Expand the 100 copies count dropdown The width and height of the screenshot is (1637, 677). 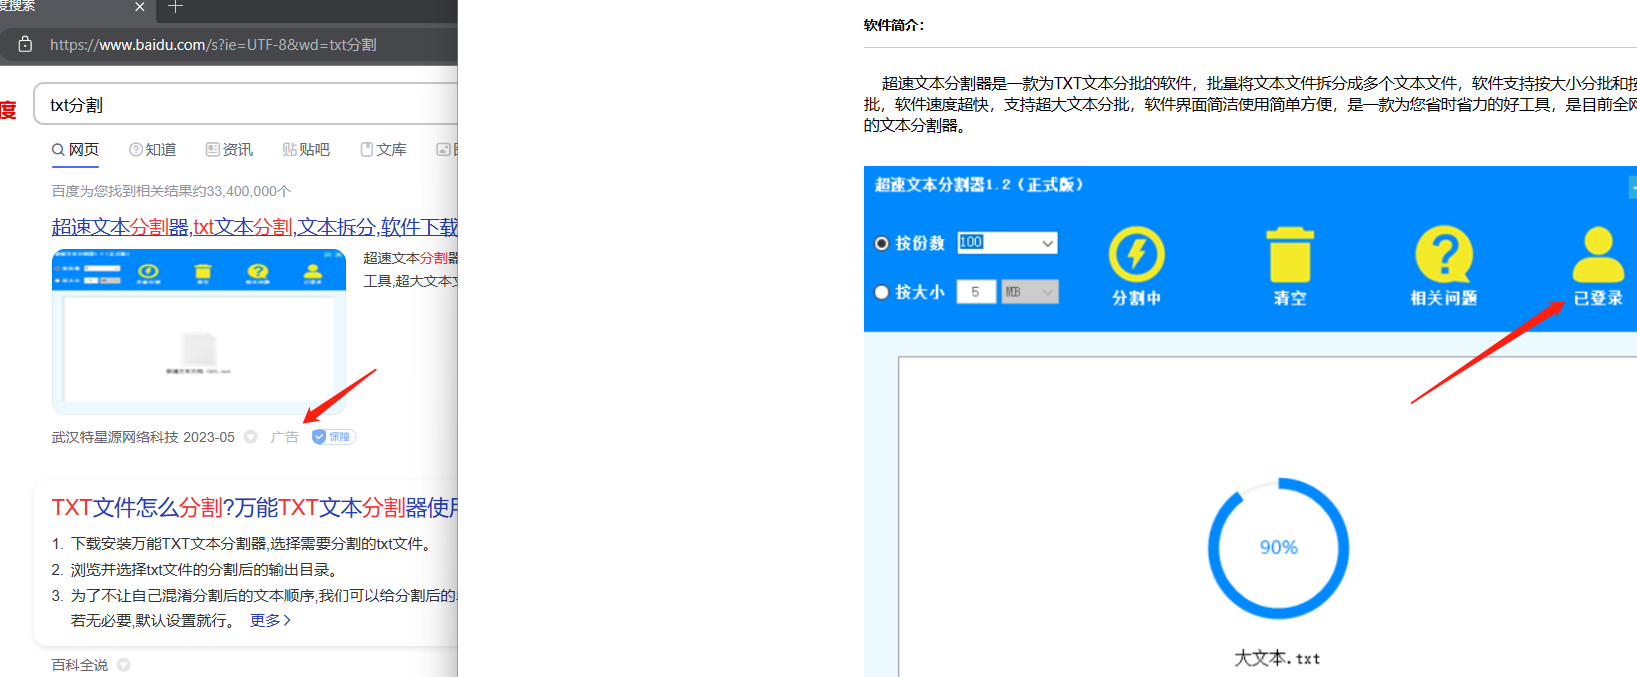(x=1047, y=243)
